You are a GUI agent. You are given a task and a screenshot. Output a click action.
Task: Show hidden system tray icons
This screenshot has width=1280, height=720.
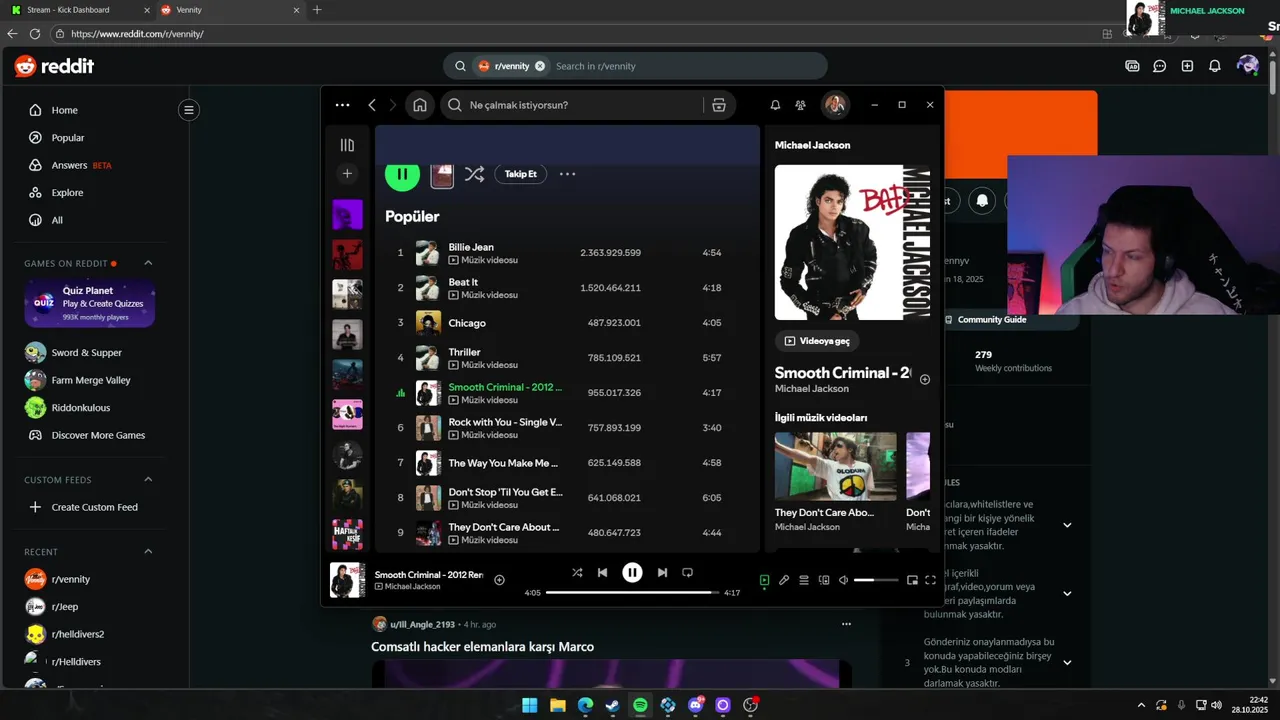(x=1141, y=705)
